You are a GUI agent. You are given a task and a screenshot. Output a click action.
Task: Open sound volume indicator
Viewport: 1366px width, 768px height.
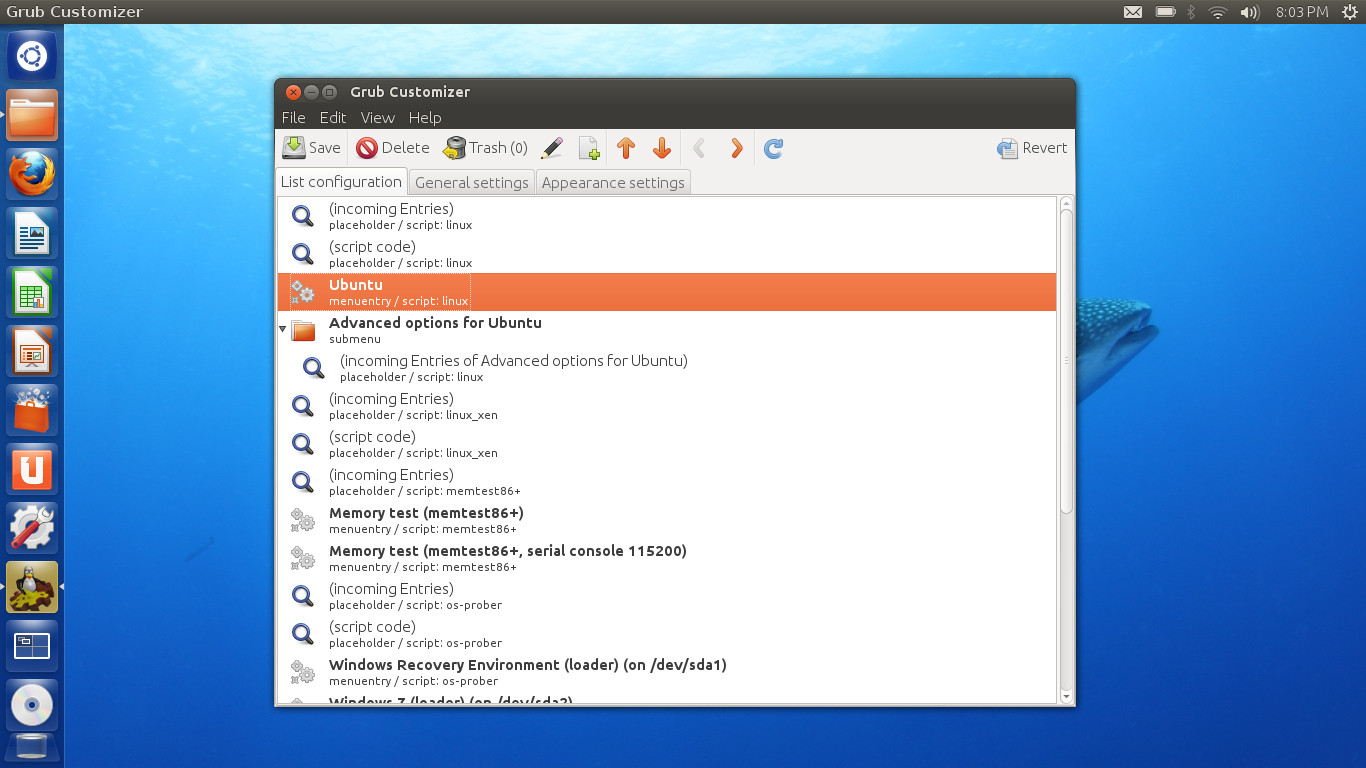(1249, 12)
